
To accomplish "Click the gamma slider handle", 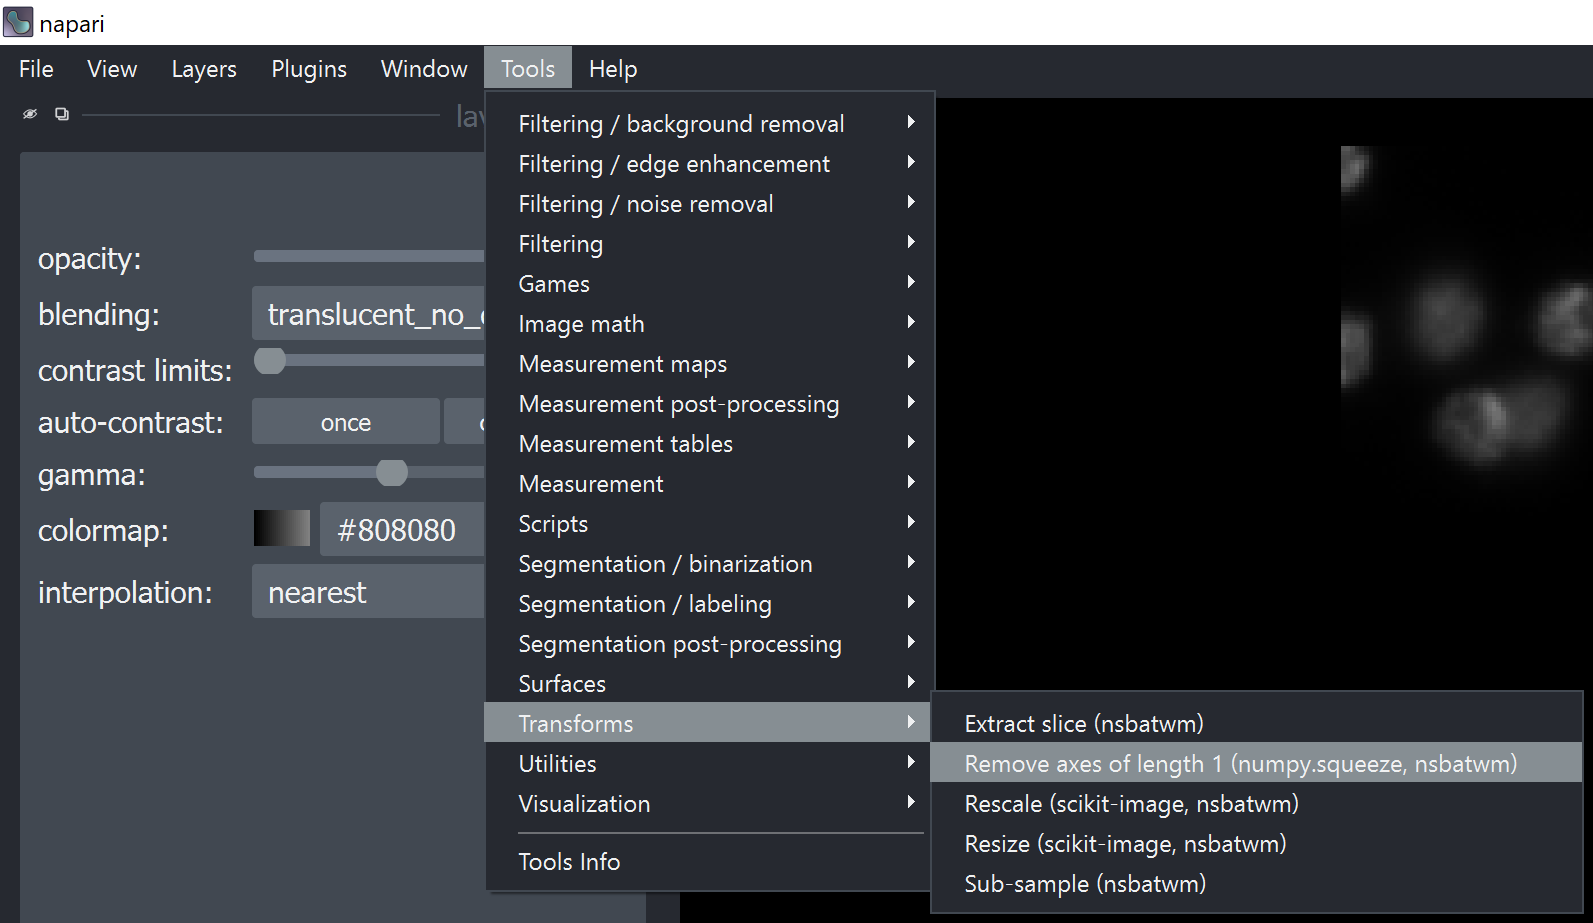I will tap(392, 472).
